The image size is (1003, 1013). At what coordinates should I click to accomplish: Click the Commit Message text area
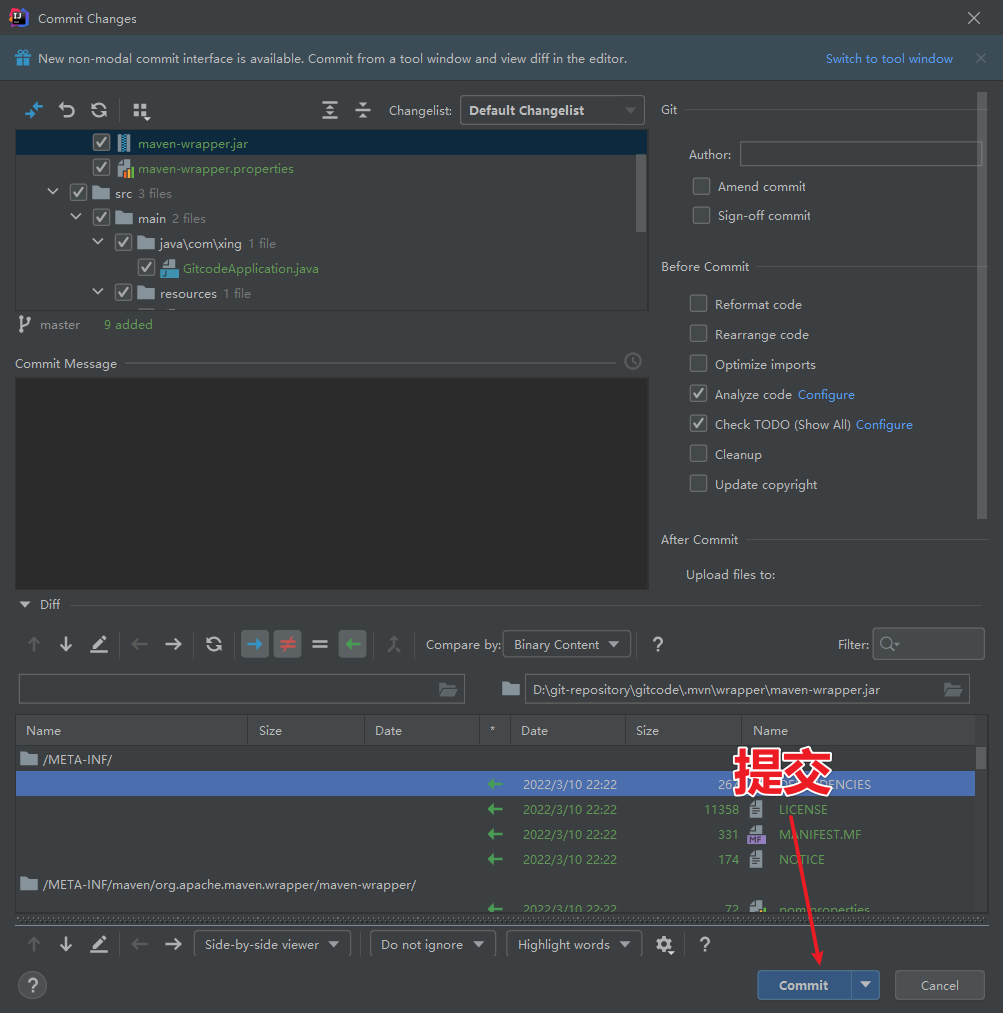[x=331, y=482]
